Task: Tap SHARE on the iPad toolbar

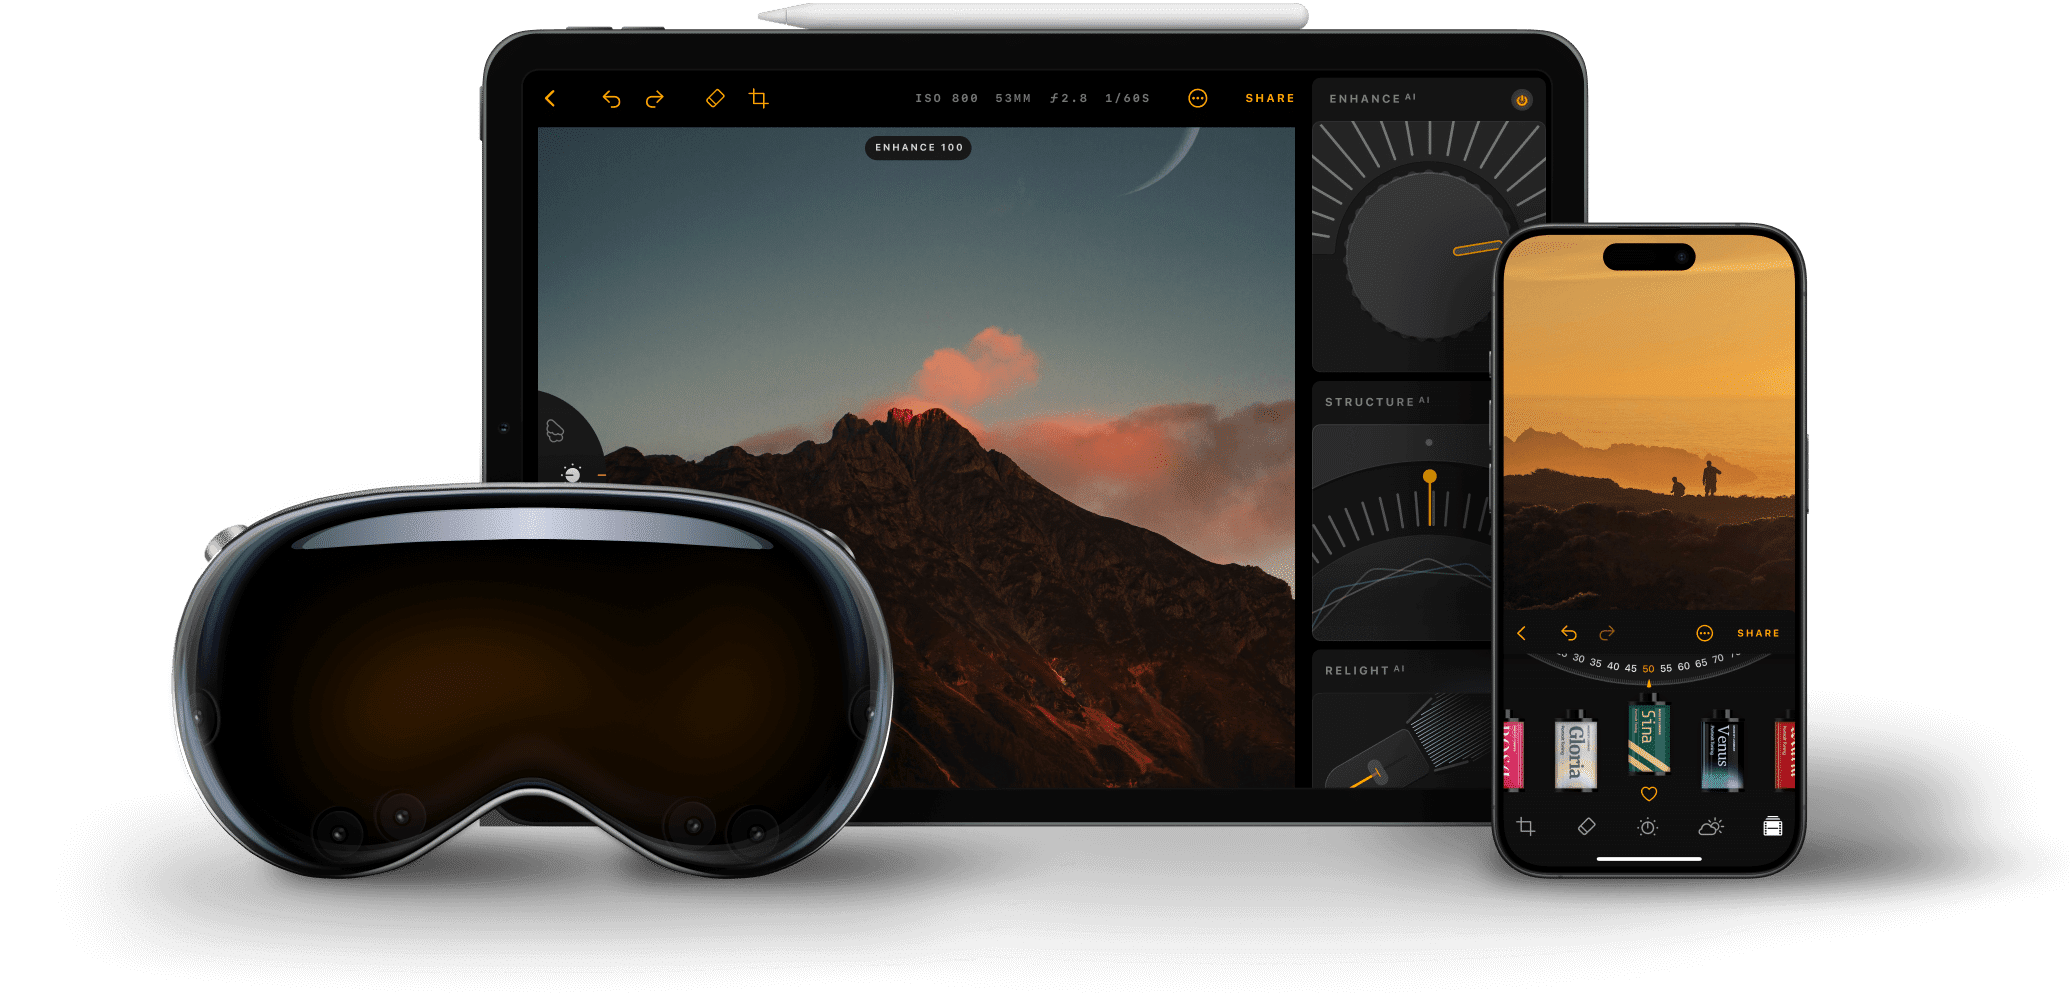Action: tap(1270, 98)
